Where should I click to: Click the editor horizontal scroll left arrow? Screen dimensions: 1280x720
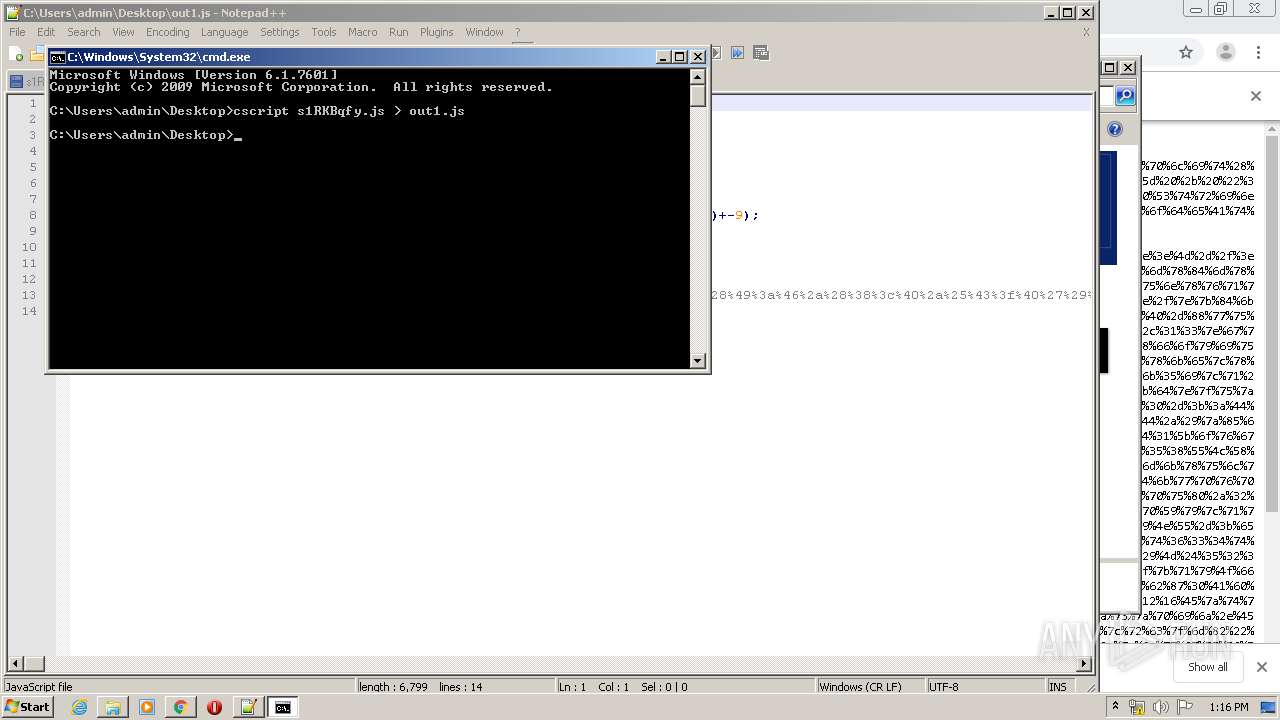pos(15,664)
